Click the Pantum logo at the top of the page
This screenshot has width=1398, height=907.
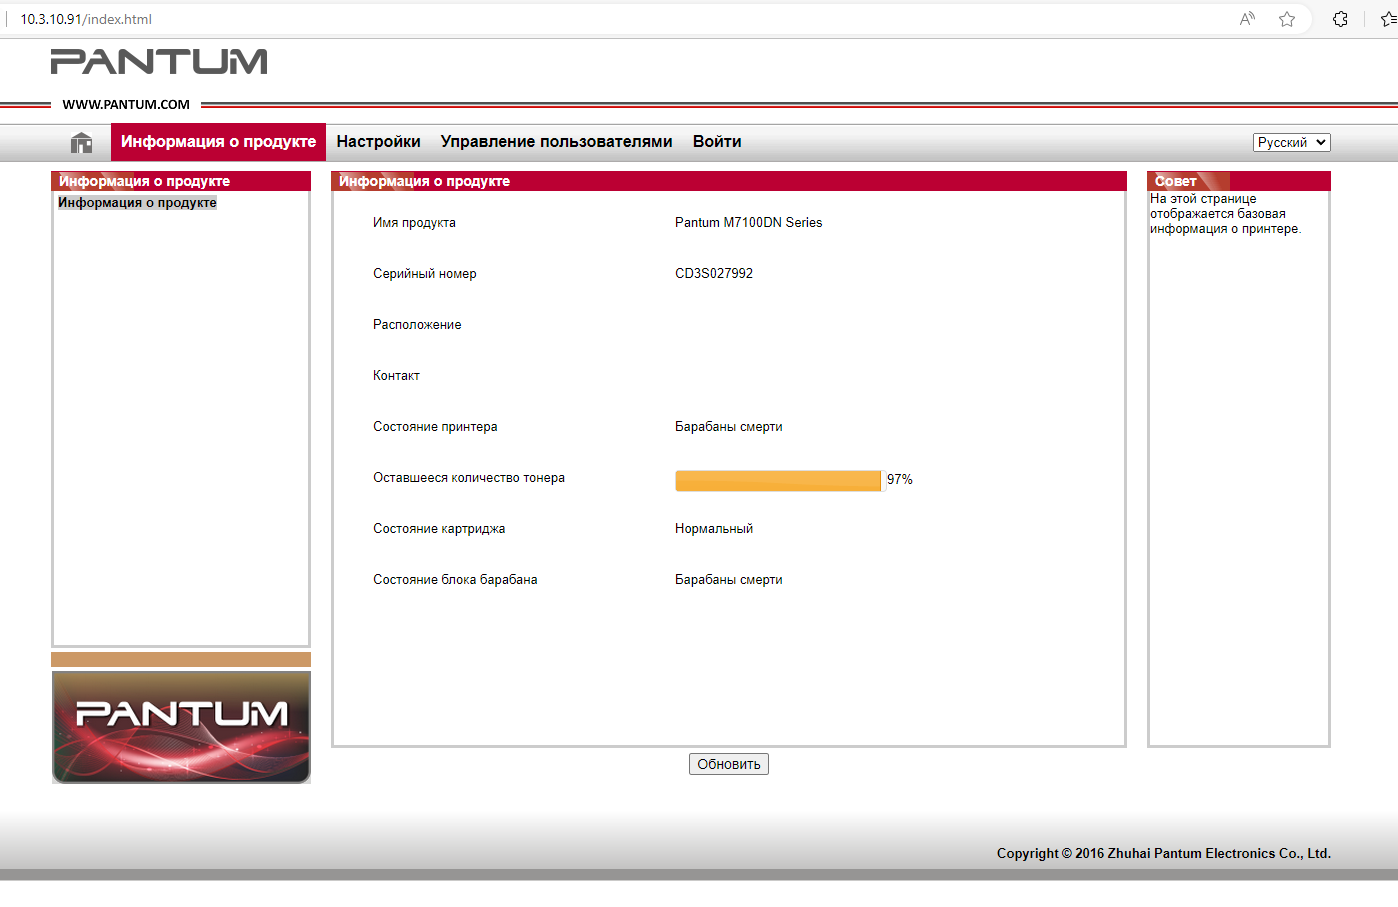[x=159, y=62]
